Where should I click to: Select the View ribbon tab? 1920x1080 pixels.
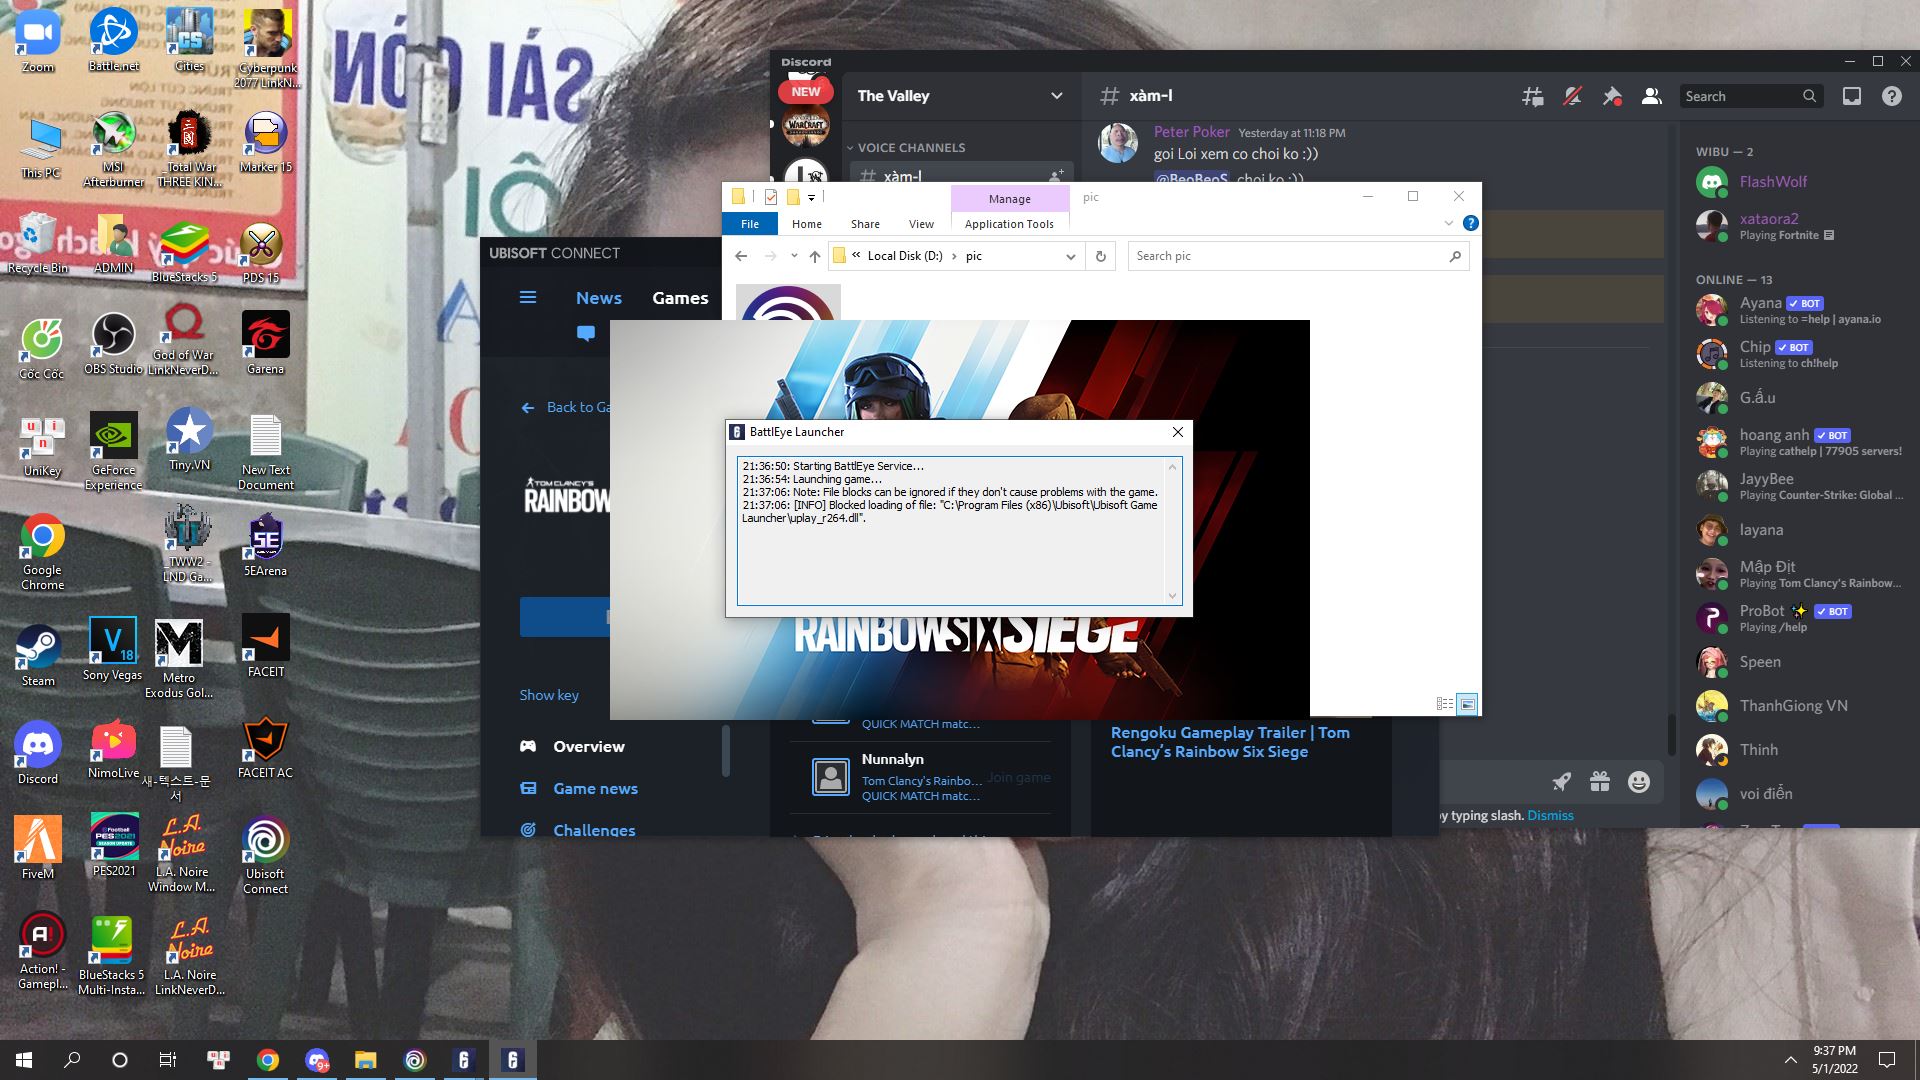(921, 224)
